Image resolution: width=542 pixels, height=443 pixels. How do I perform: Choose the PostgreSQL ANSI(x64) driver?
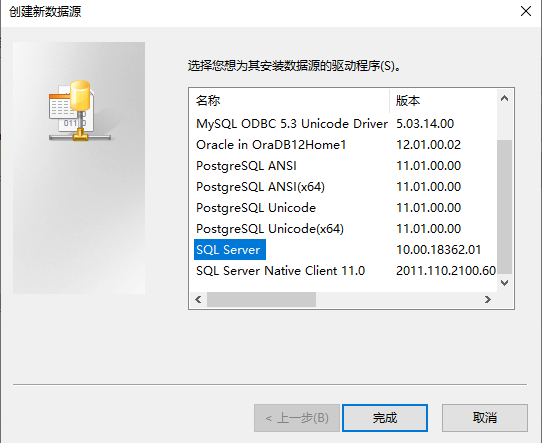point(260,187)
